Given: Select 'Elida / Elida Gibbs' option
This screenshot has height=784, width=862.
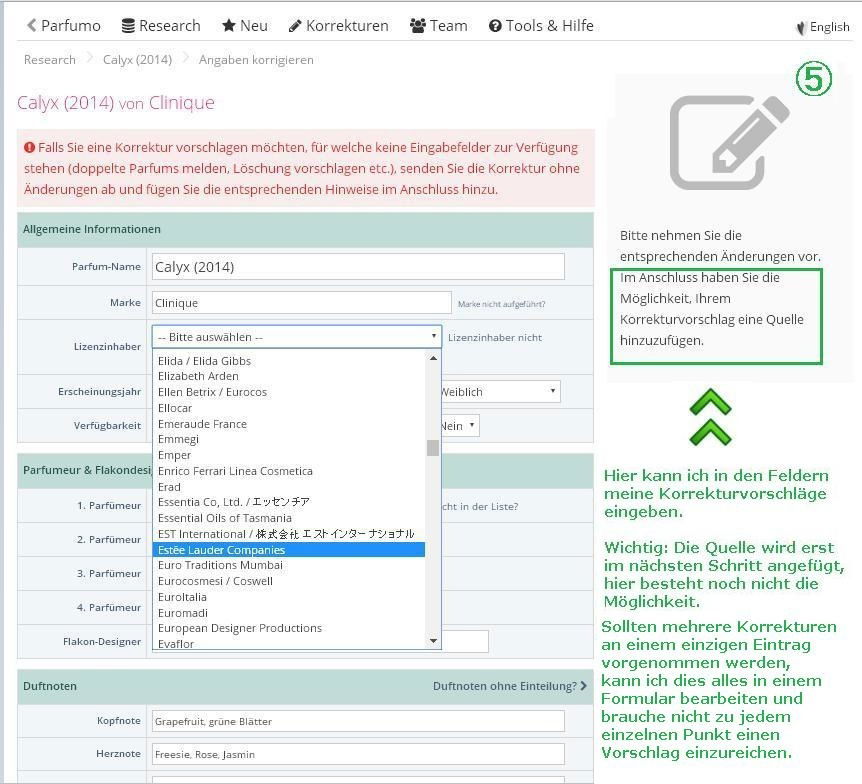Looking at the screenshot, I should point(289,361).
